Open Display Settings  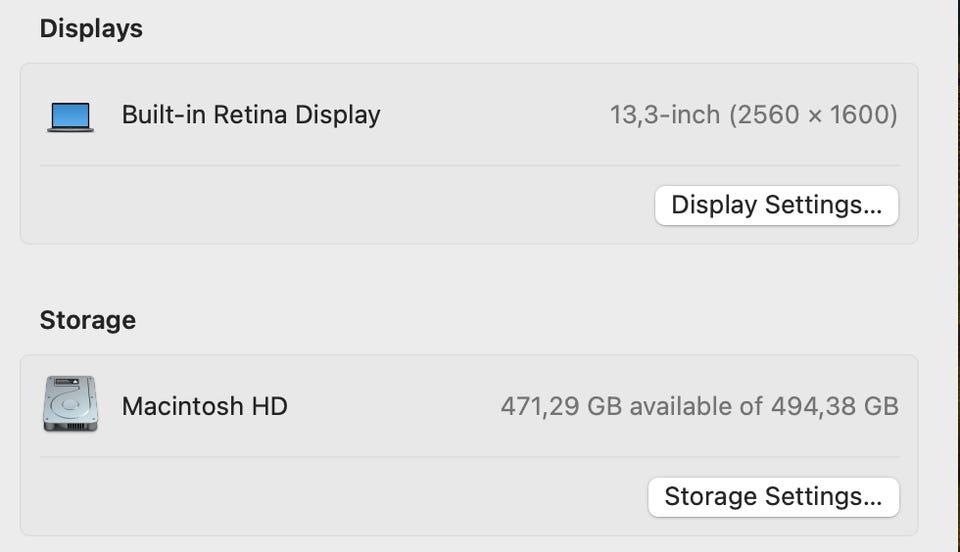[776, 205]
